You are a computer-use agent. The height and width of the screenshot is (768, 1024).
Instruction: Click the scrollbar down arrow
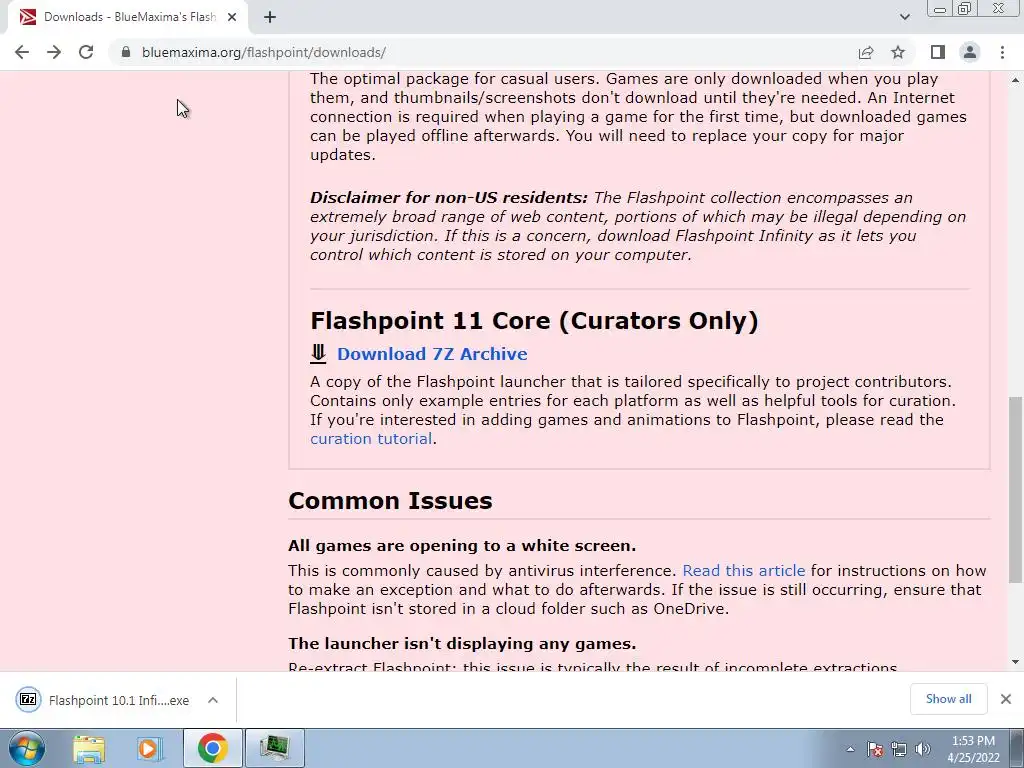[1015, 662]
